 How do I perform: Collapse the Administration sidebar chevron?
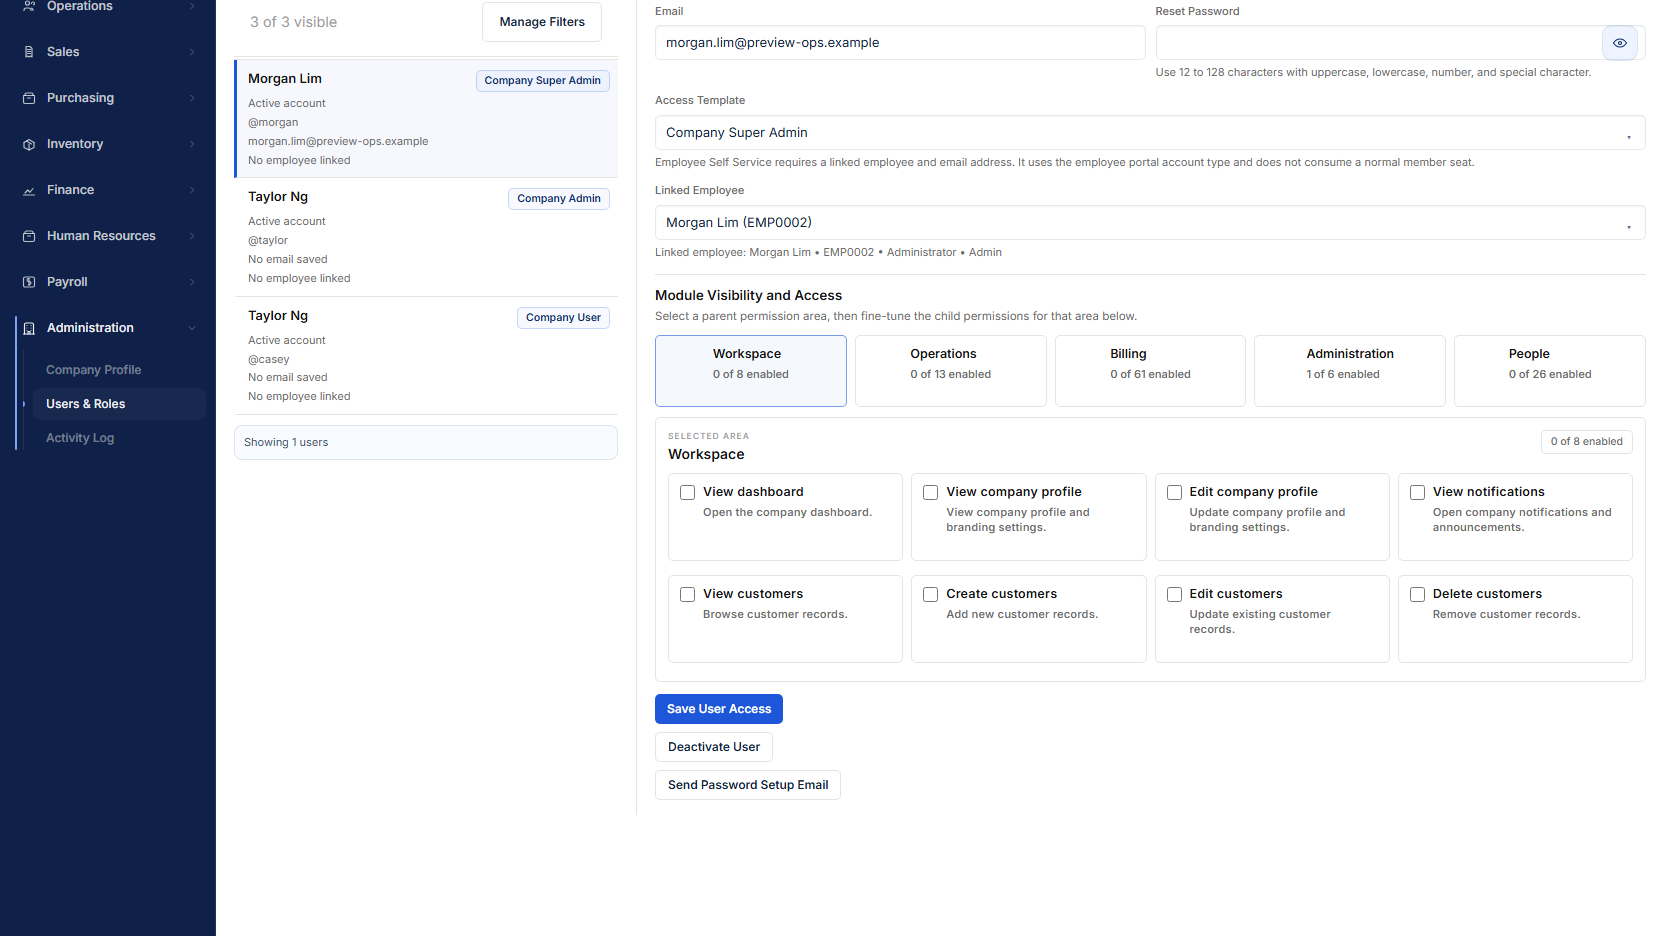(192, 328)
